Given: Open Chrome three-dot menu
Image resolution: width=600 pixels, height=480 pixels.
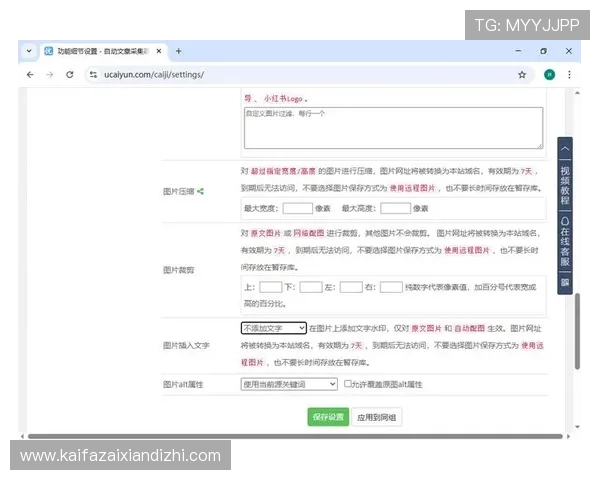Looking at the screenshot, I should tap(569, 75).
